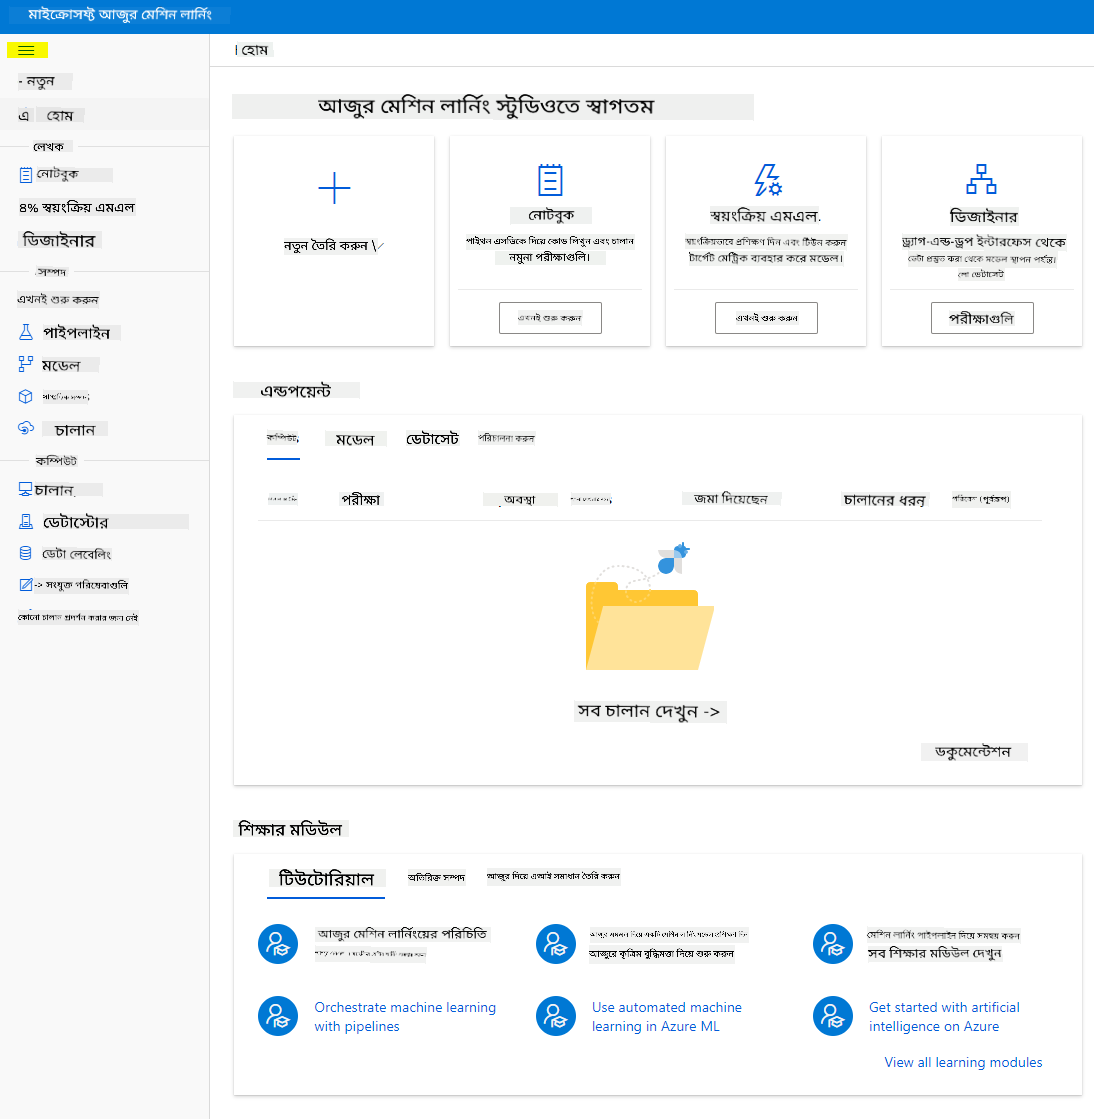Click the অবস্থা column header
The height and width of the screenshot is (1119, 1094).
(520, 500)
